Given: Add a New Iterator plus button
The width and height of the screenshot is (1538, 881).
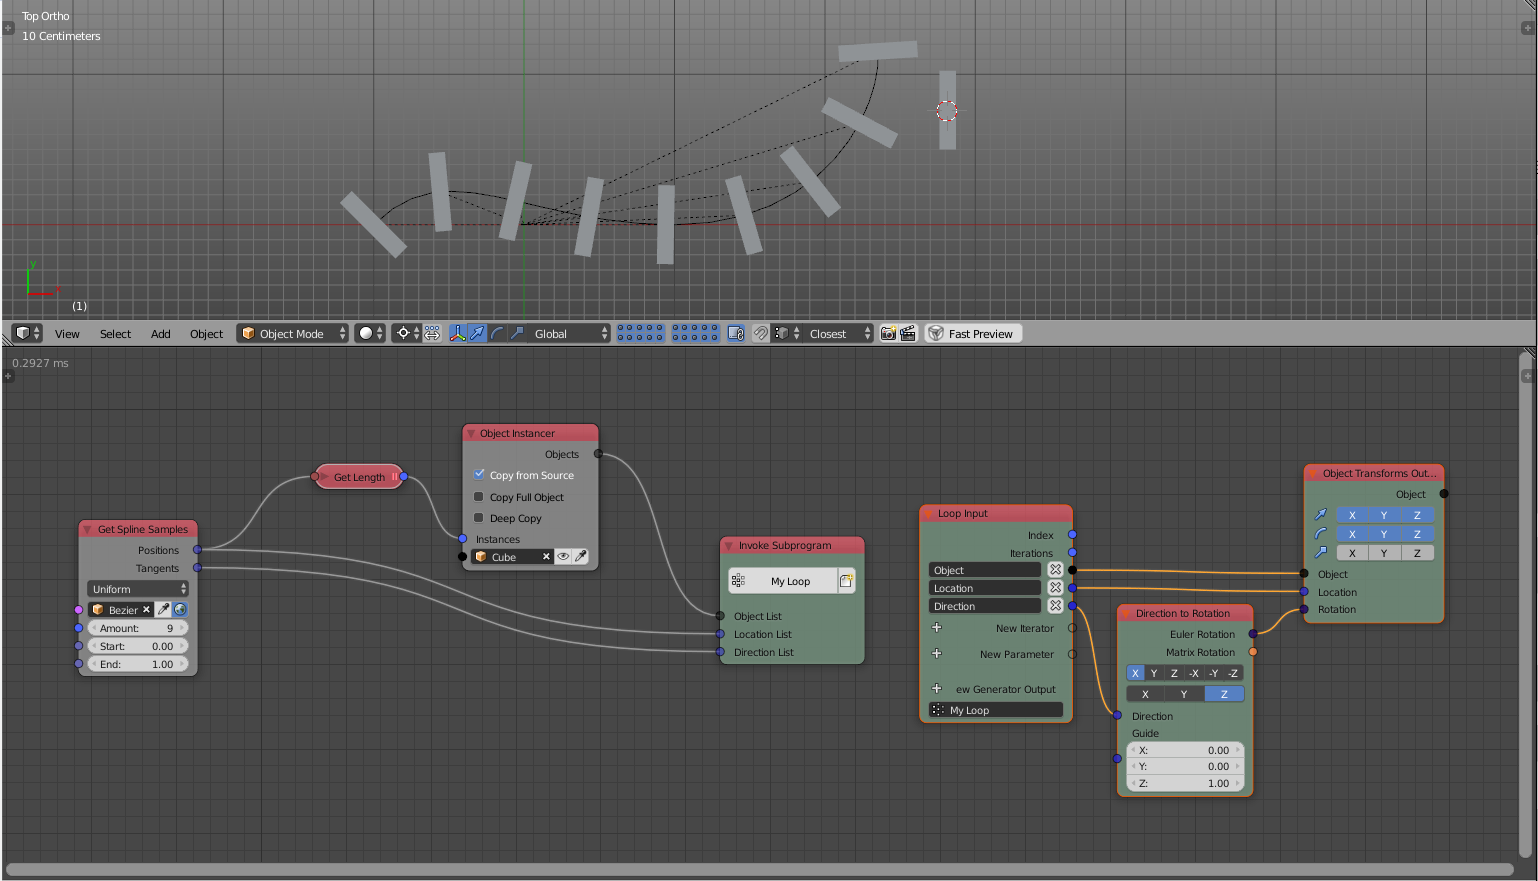Looking at the screenshot, I should tap(937, 628).
